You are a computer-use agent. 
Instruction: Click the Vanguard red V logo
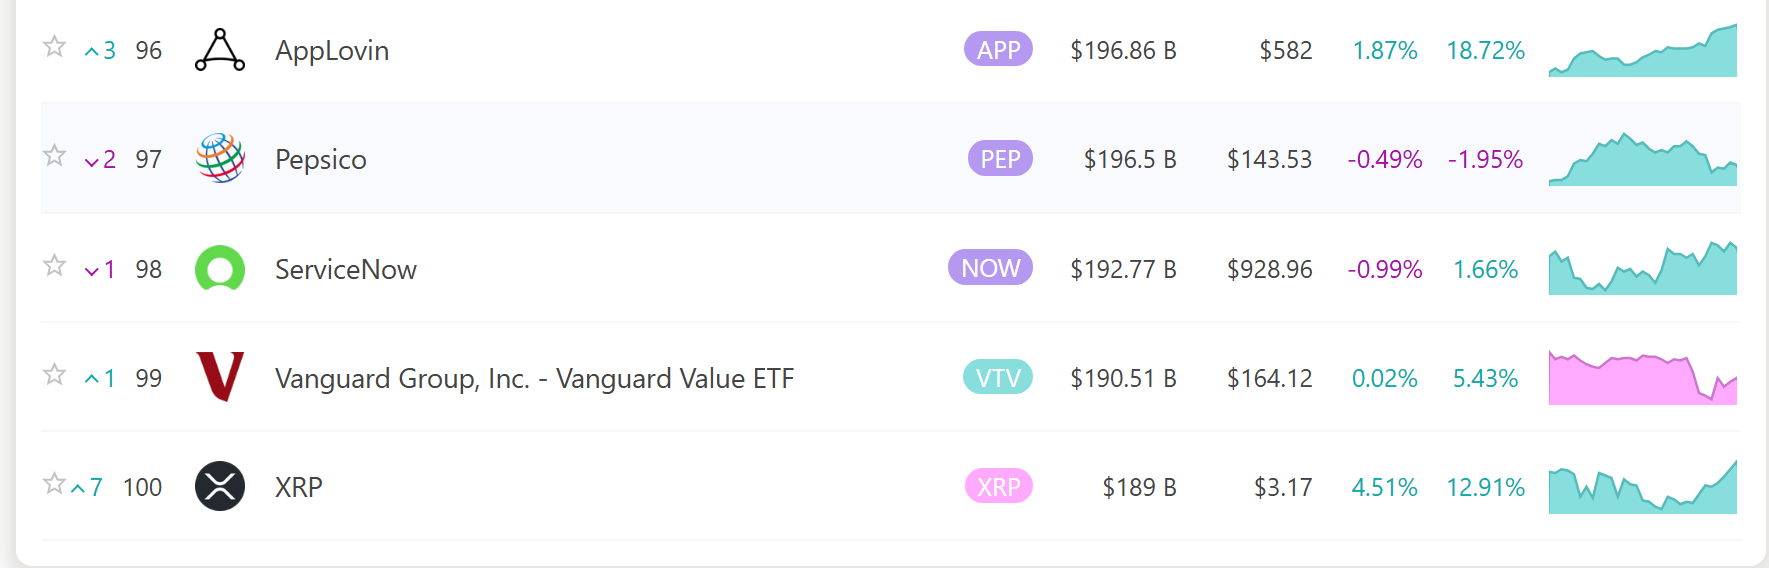(x=220, y=377)
